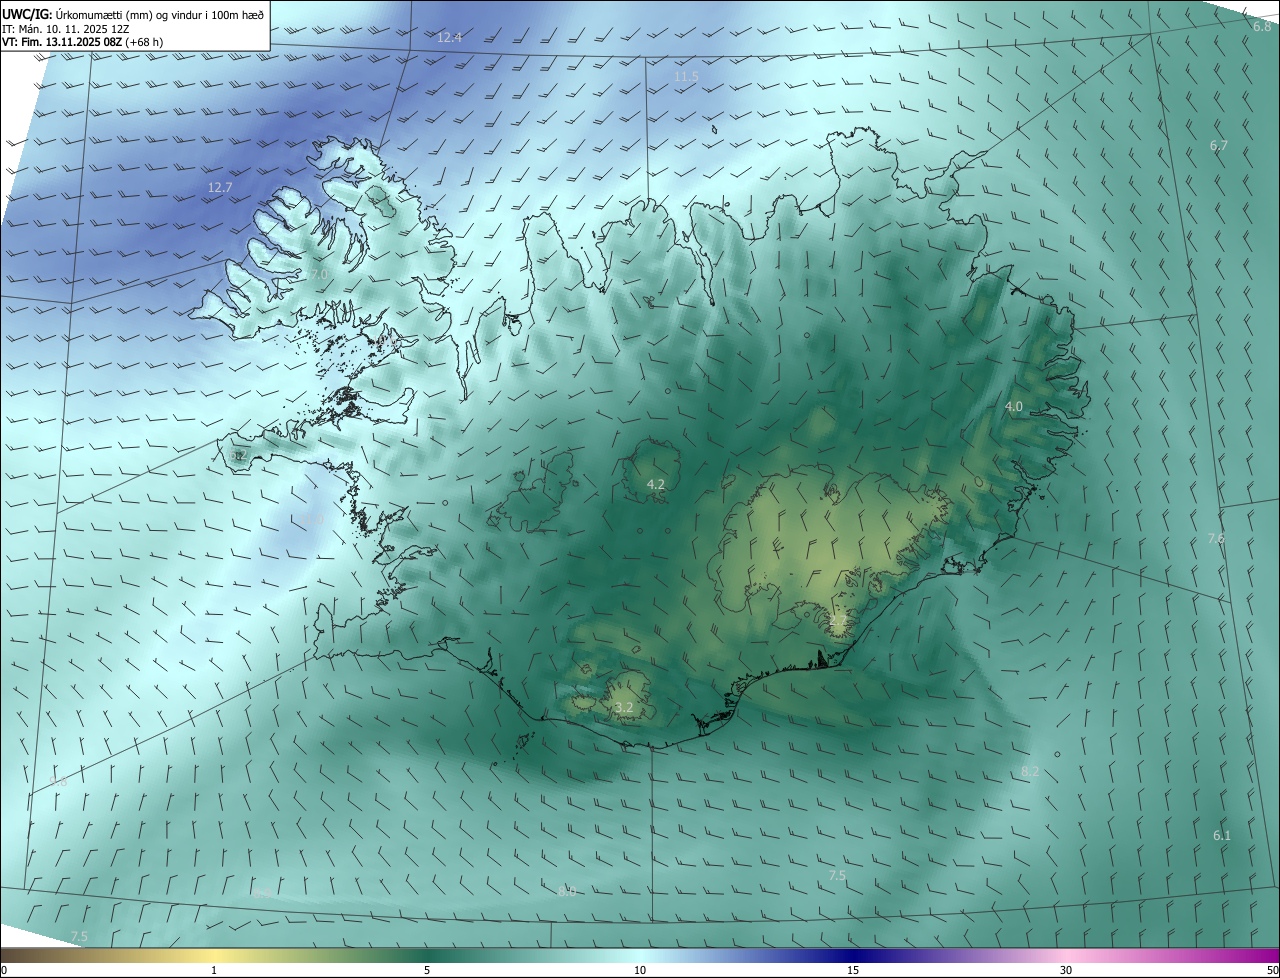Viewport: 1280px width, 978px height.
Task: Click the "0" tick on the color scale
Action: (x=4, y=970)
